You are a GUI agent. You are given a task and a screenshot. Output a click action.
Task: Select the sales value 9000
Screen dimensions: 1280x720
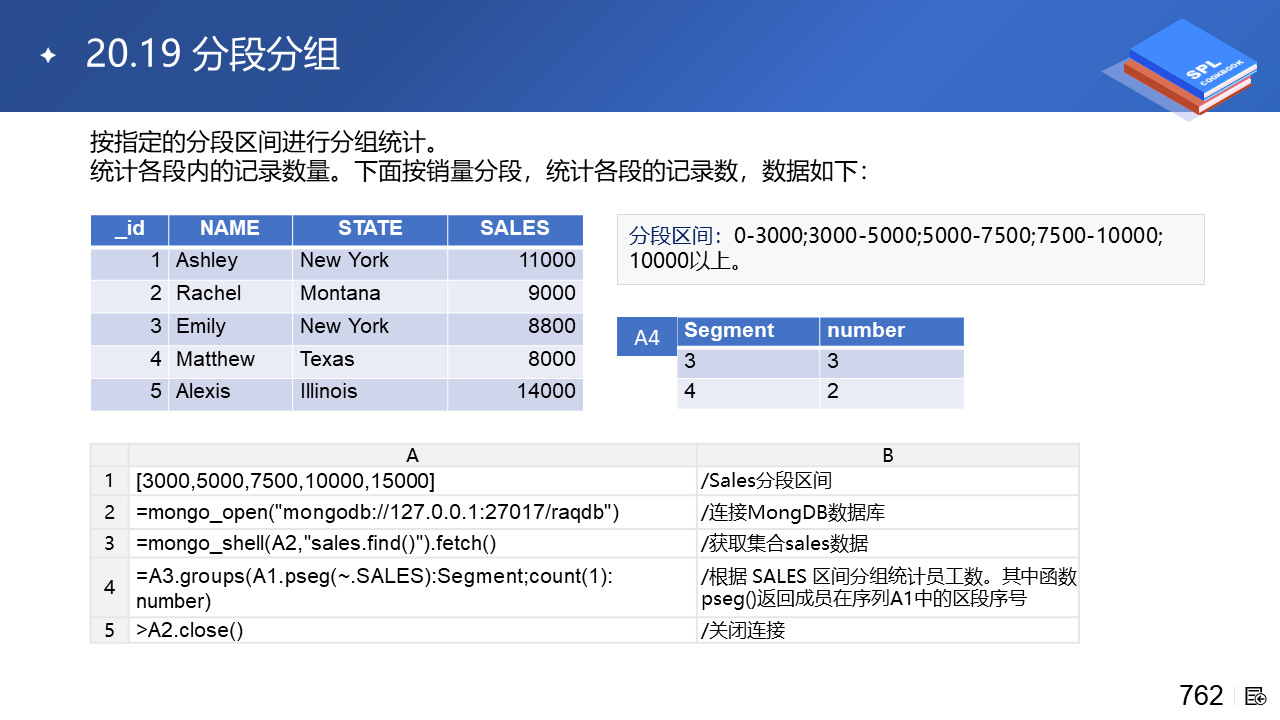pyautogui.click(x=515, y=295)
